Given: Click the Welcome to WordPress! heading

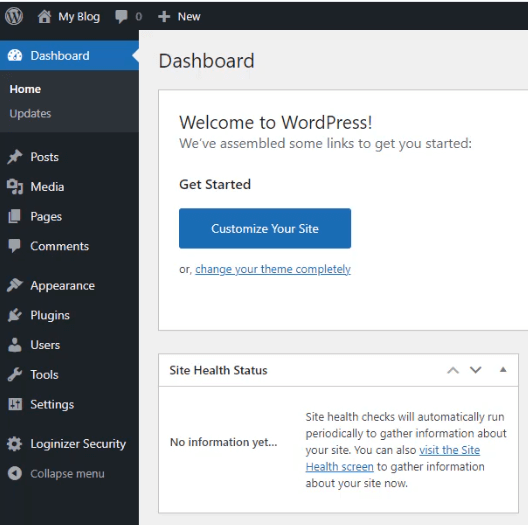Looking at the screenshot, I should pyautogui.click(x=275, y=122).
